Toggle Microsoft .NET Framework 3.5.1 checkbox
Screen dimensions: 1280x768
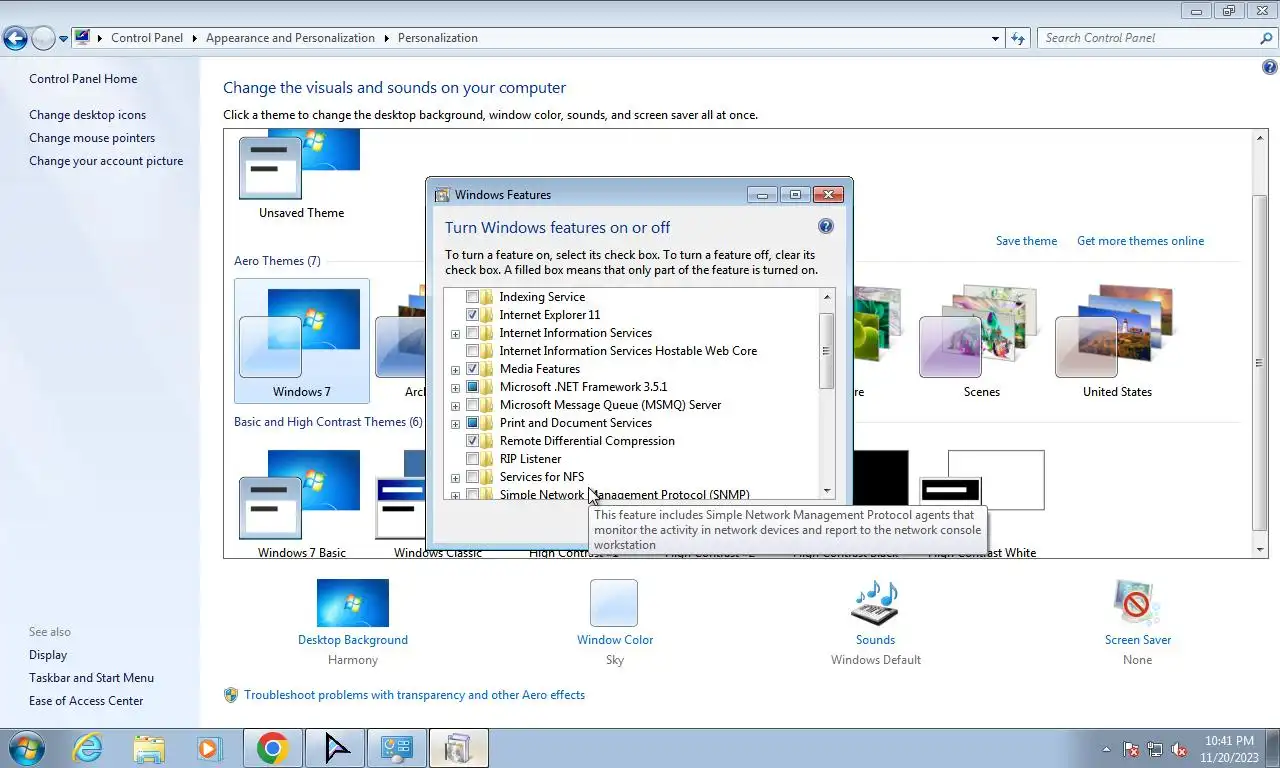pyautogui.click(x=473, y=387)
